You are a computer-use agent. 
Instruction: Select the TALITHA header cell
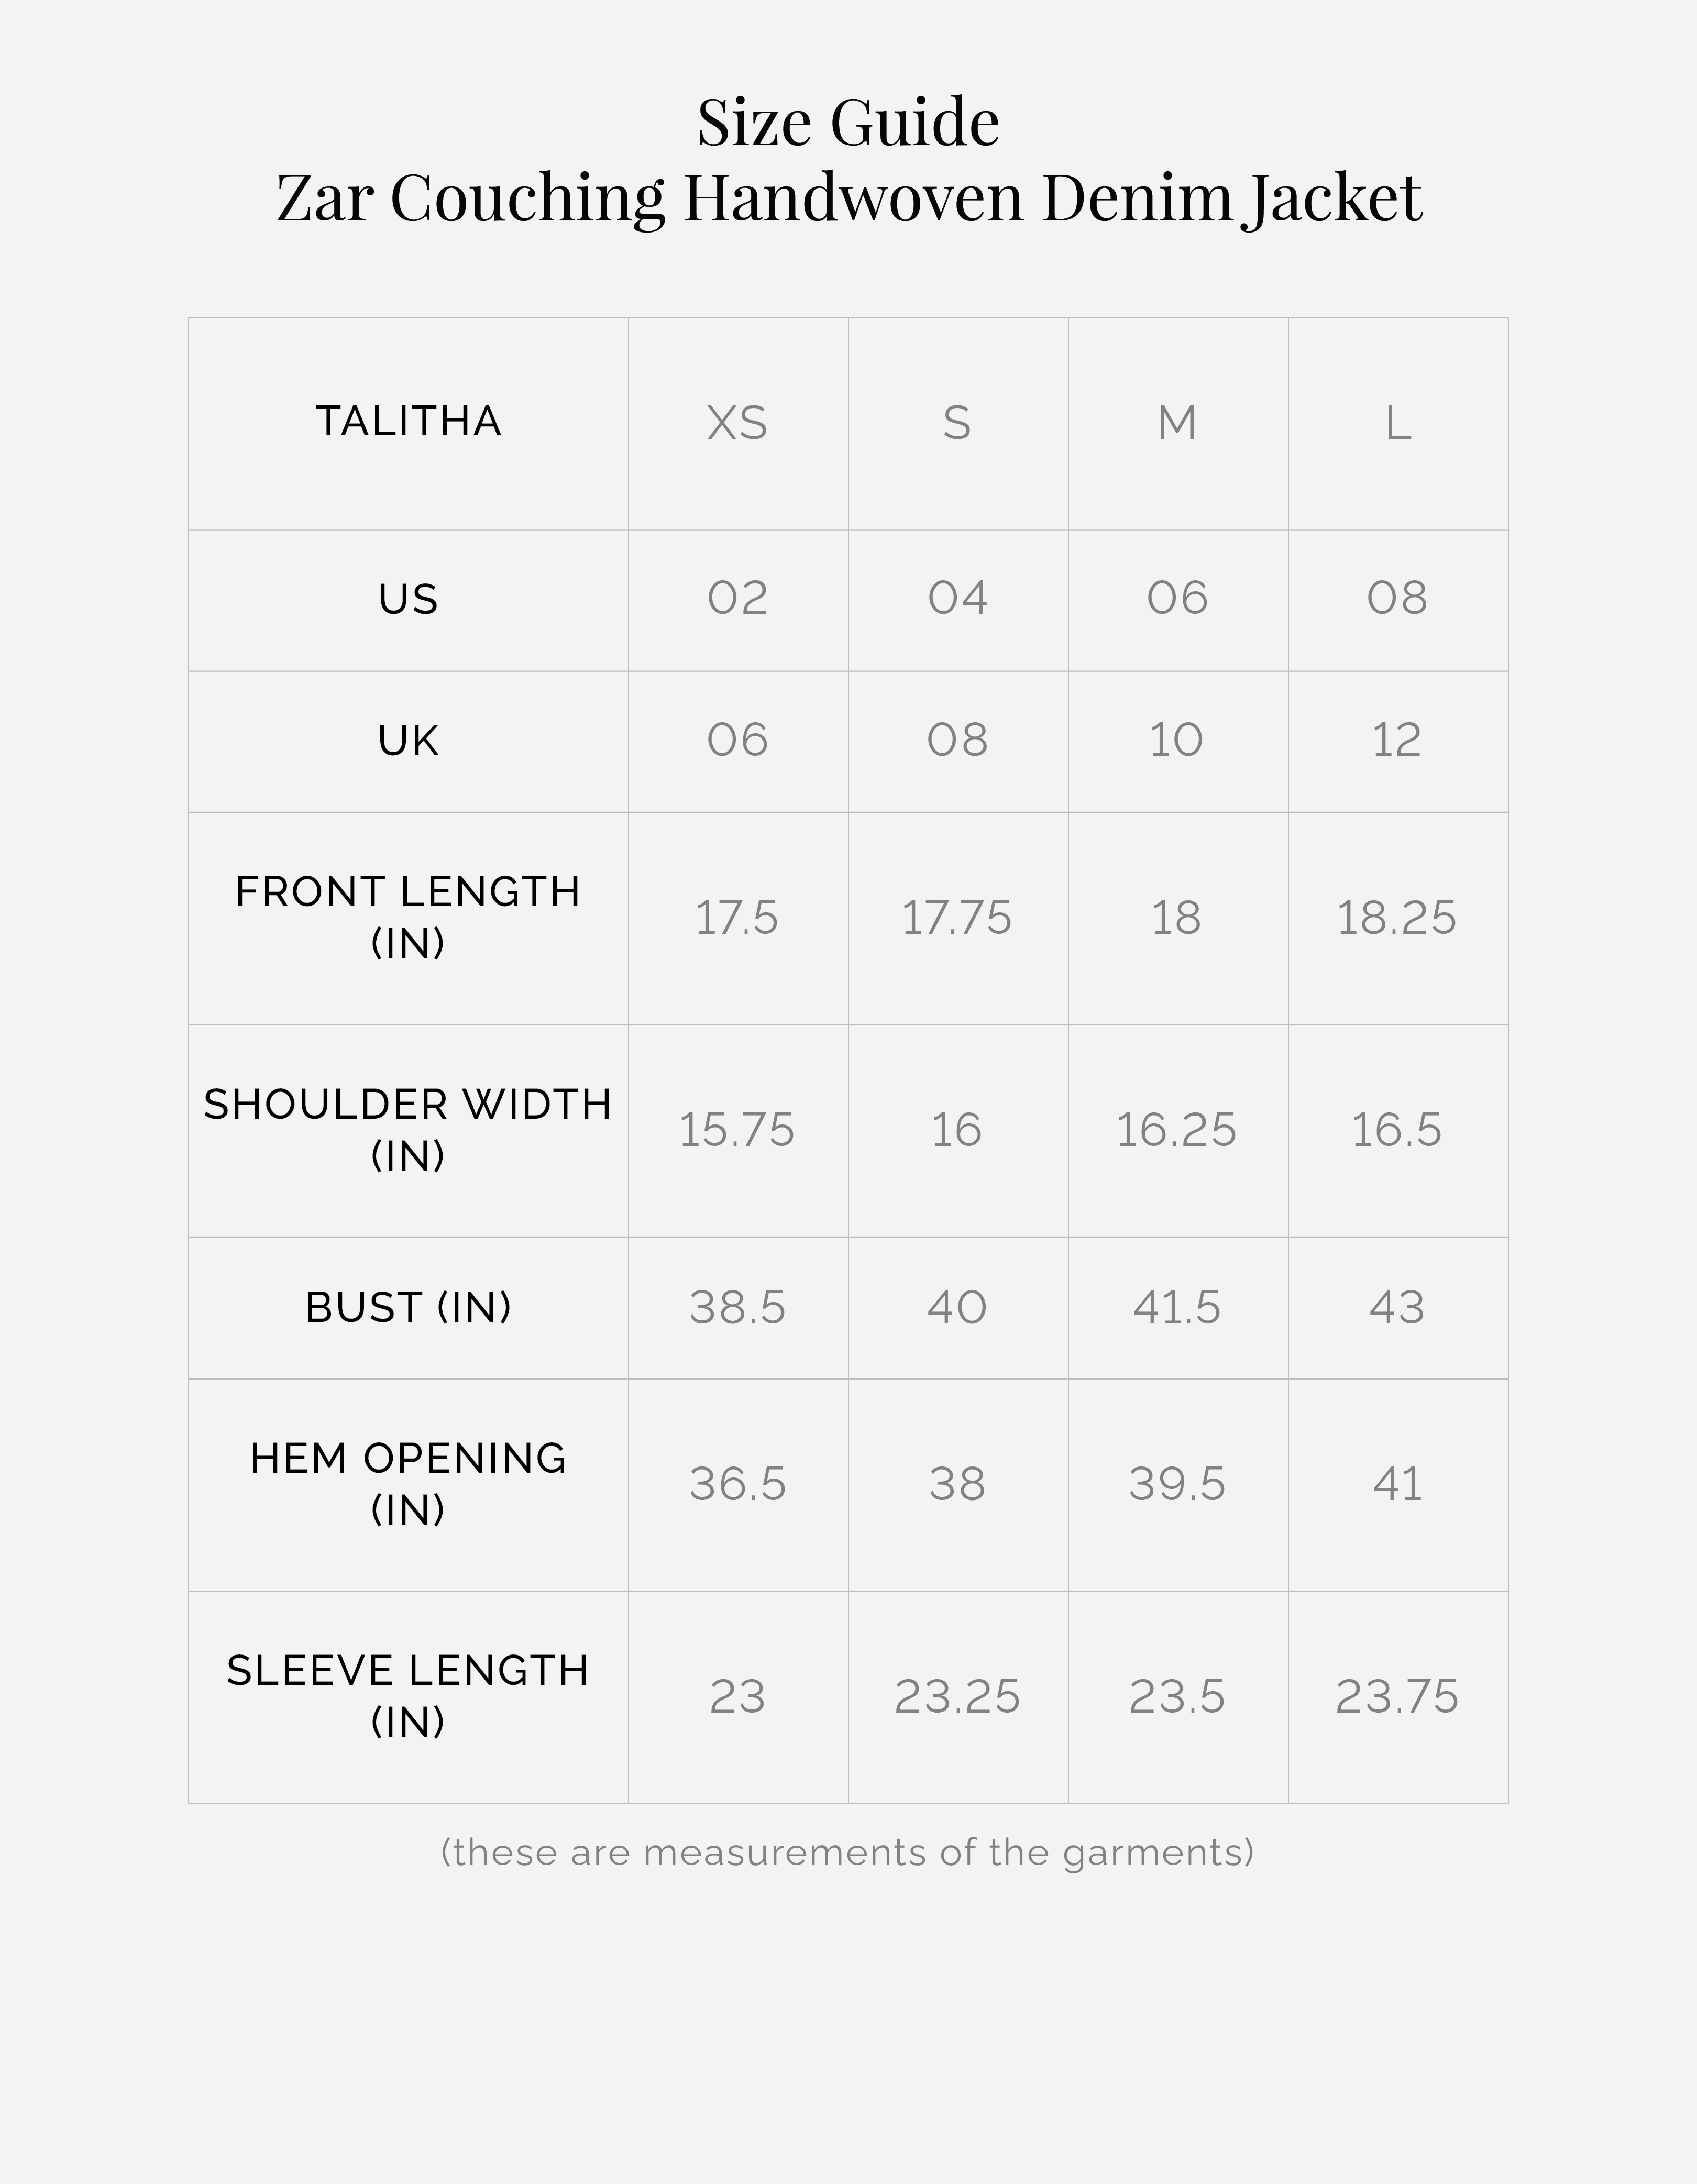tap(408, 421)
